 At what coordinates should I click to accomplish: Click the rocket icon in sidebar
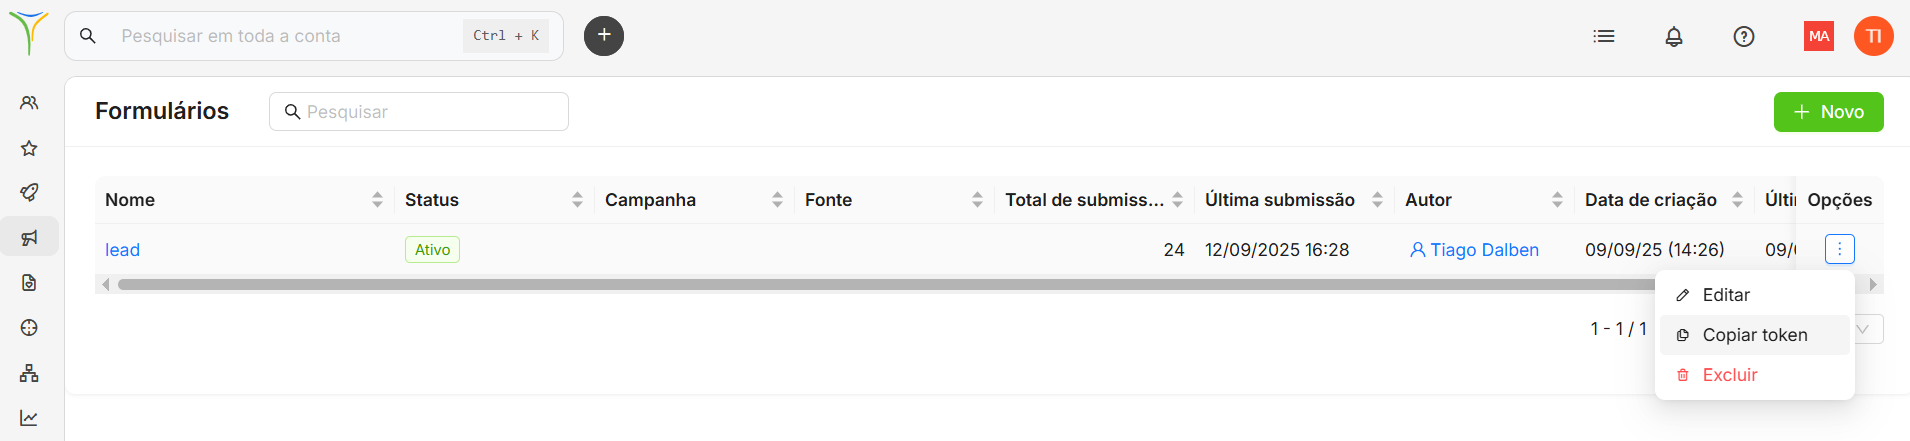tap(29, 193)
